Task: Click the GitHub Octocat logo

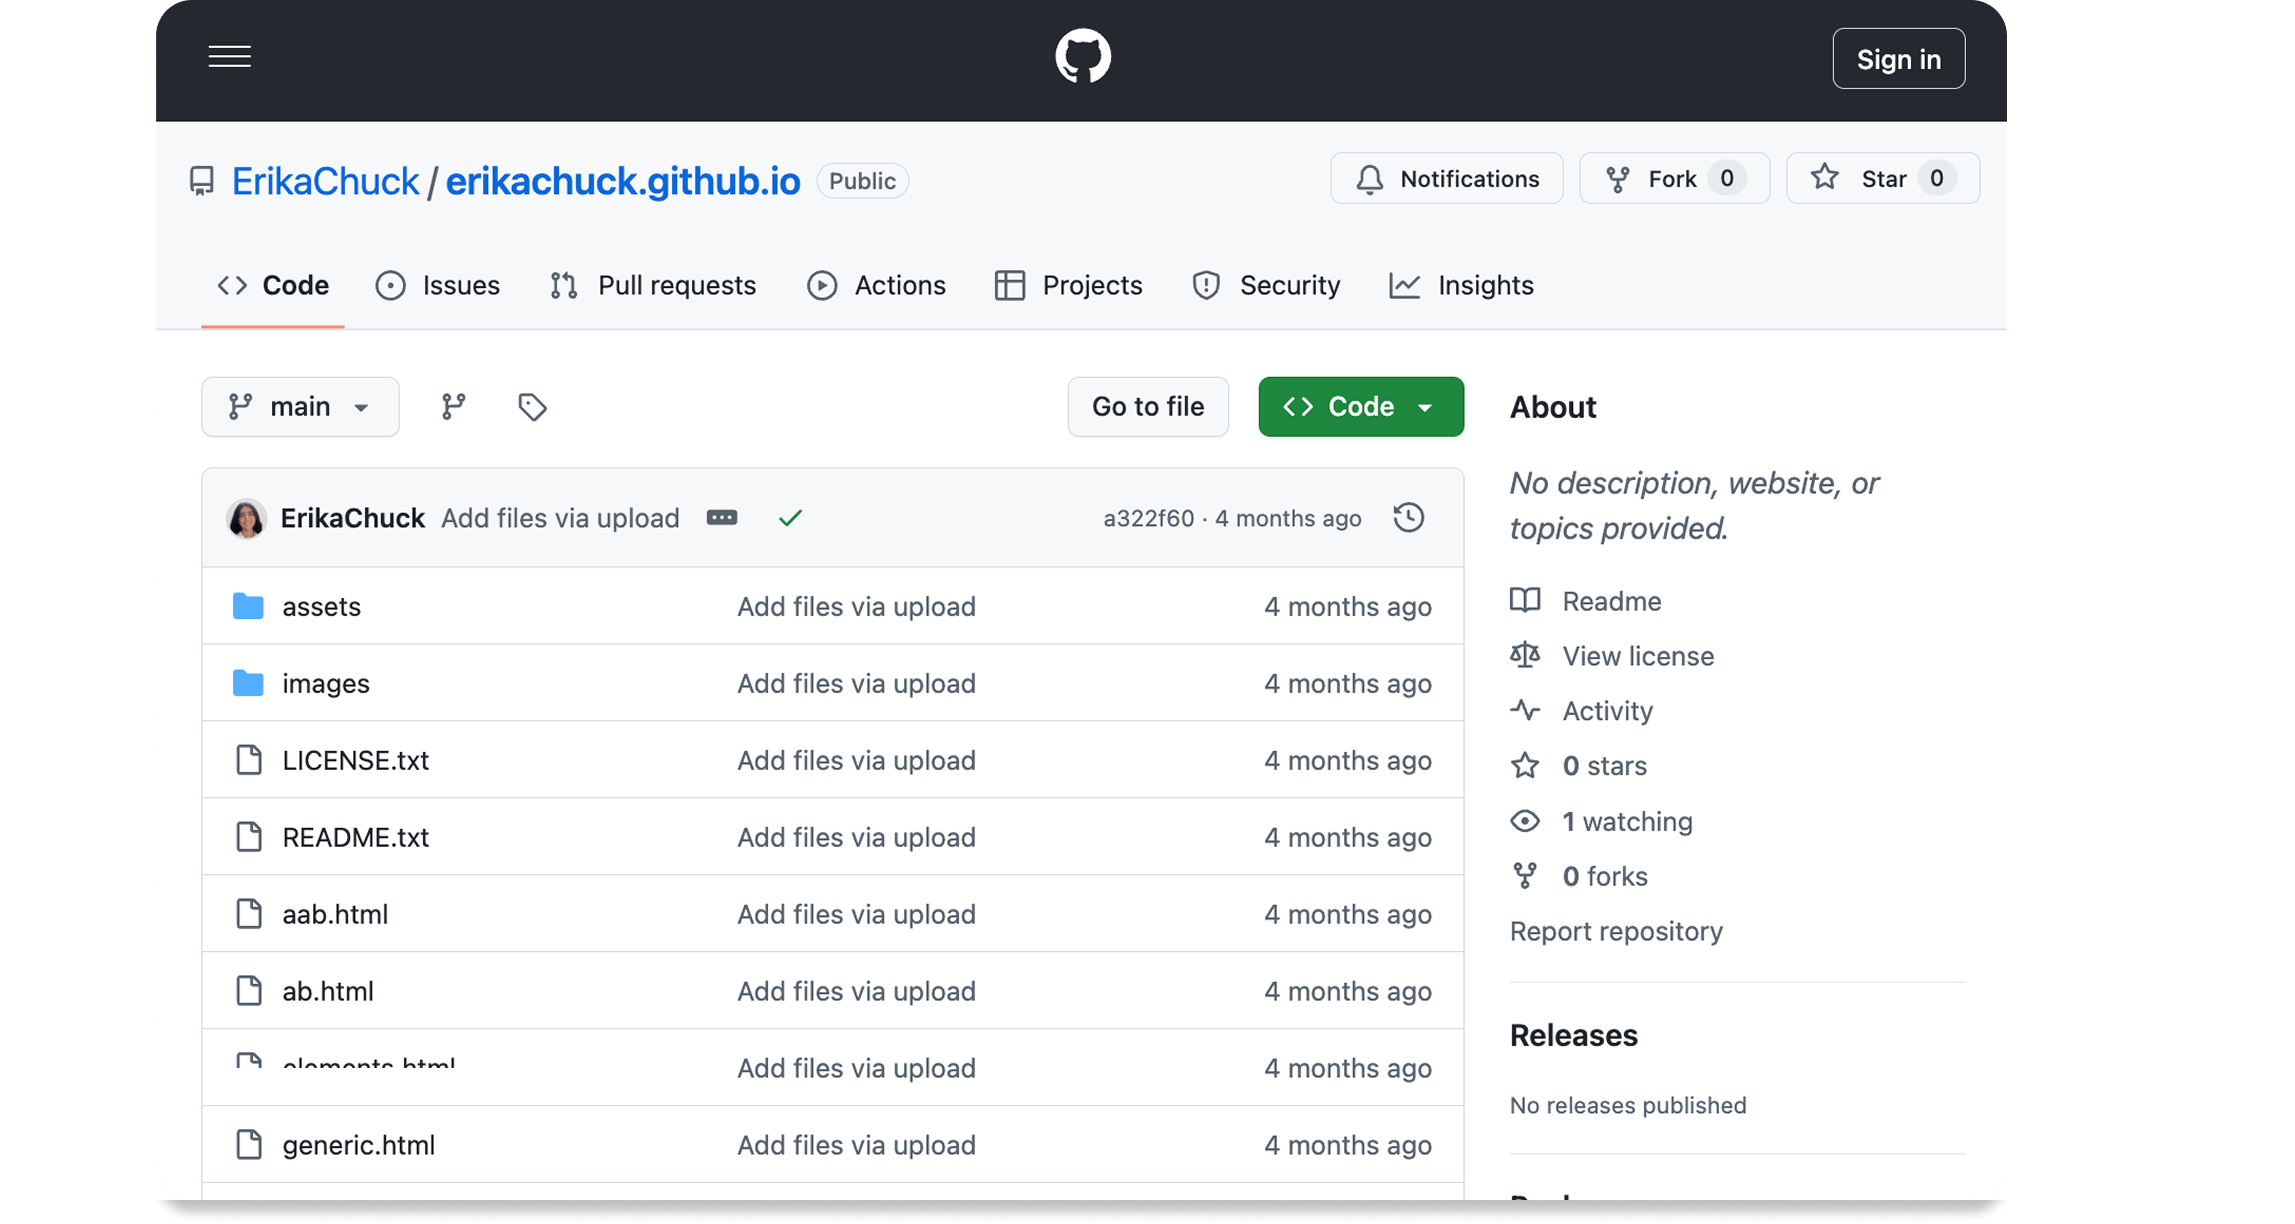Action: click(1083, 57)
